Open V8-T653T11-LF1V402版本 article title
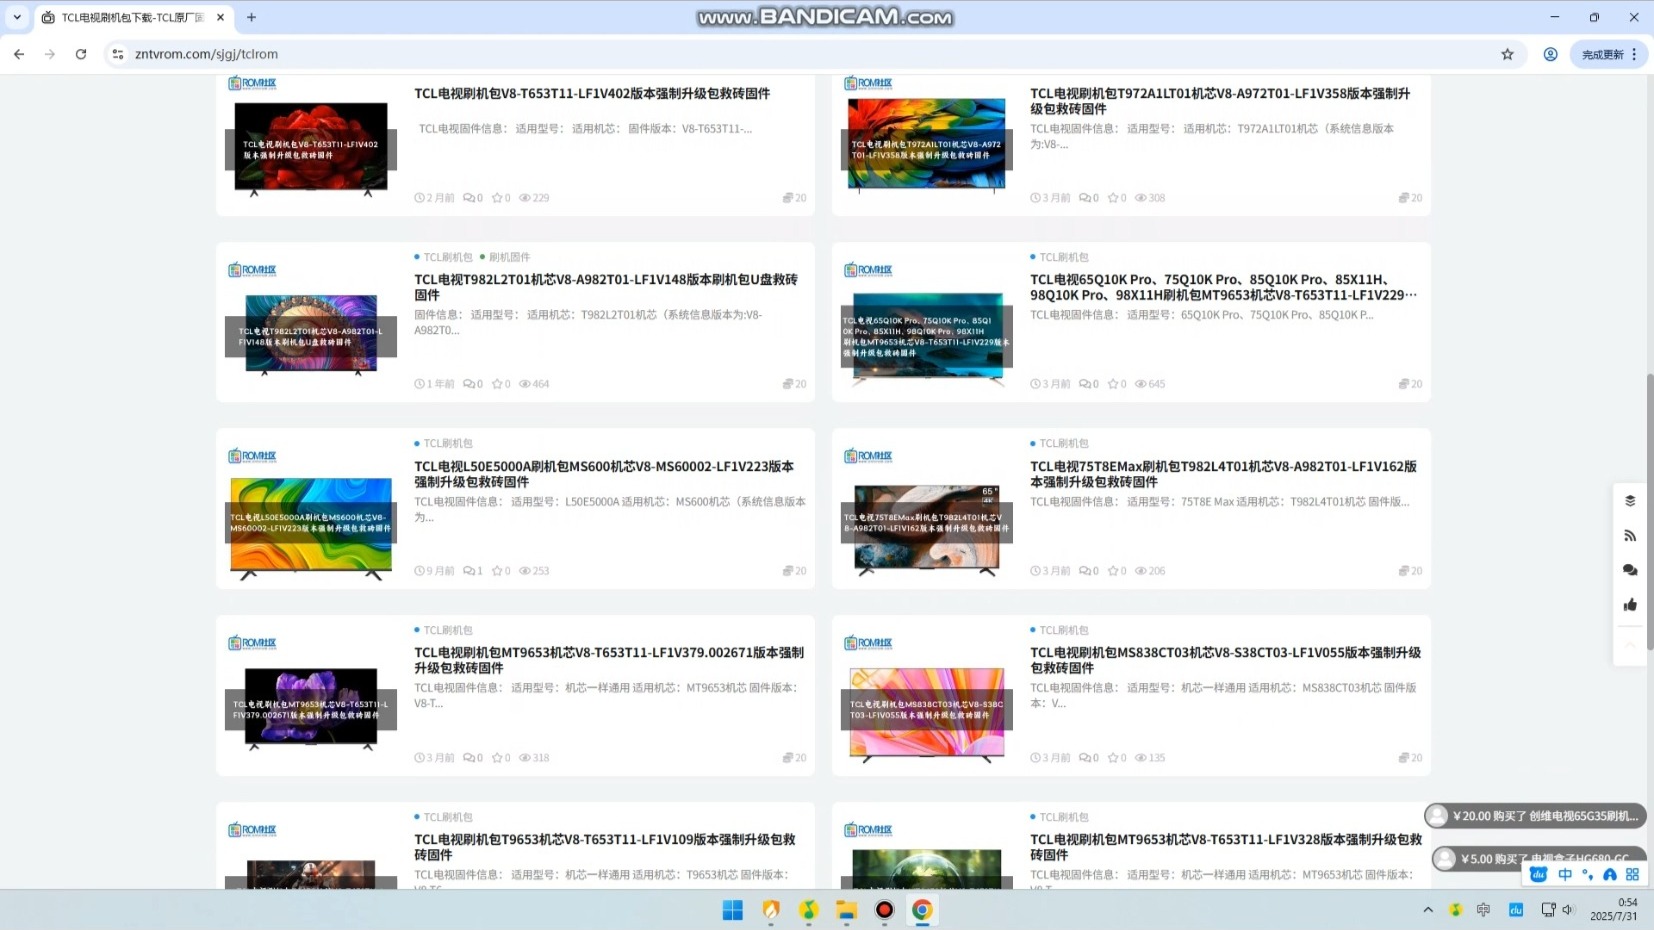The width and height of the screenshot is (1654, 930). pyautogui.click(x=592, y=94)
